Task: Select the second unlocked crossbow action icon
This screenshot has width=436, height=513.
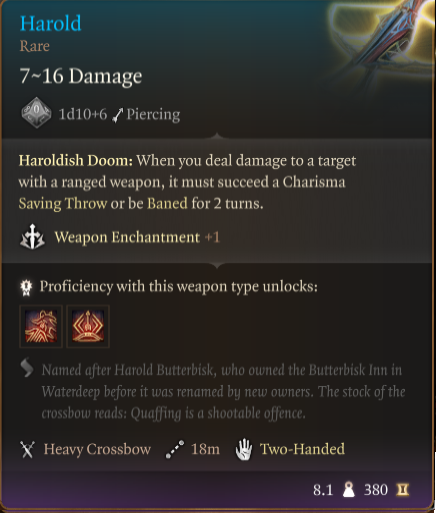Action: click(88, 326)
